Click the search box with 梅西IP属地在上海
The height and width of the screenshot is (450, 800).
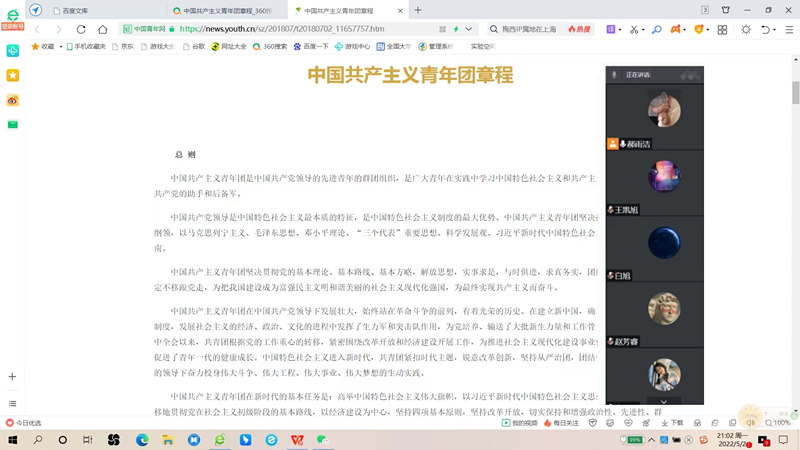(x=529, y=29)
